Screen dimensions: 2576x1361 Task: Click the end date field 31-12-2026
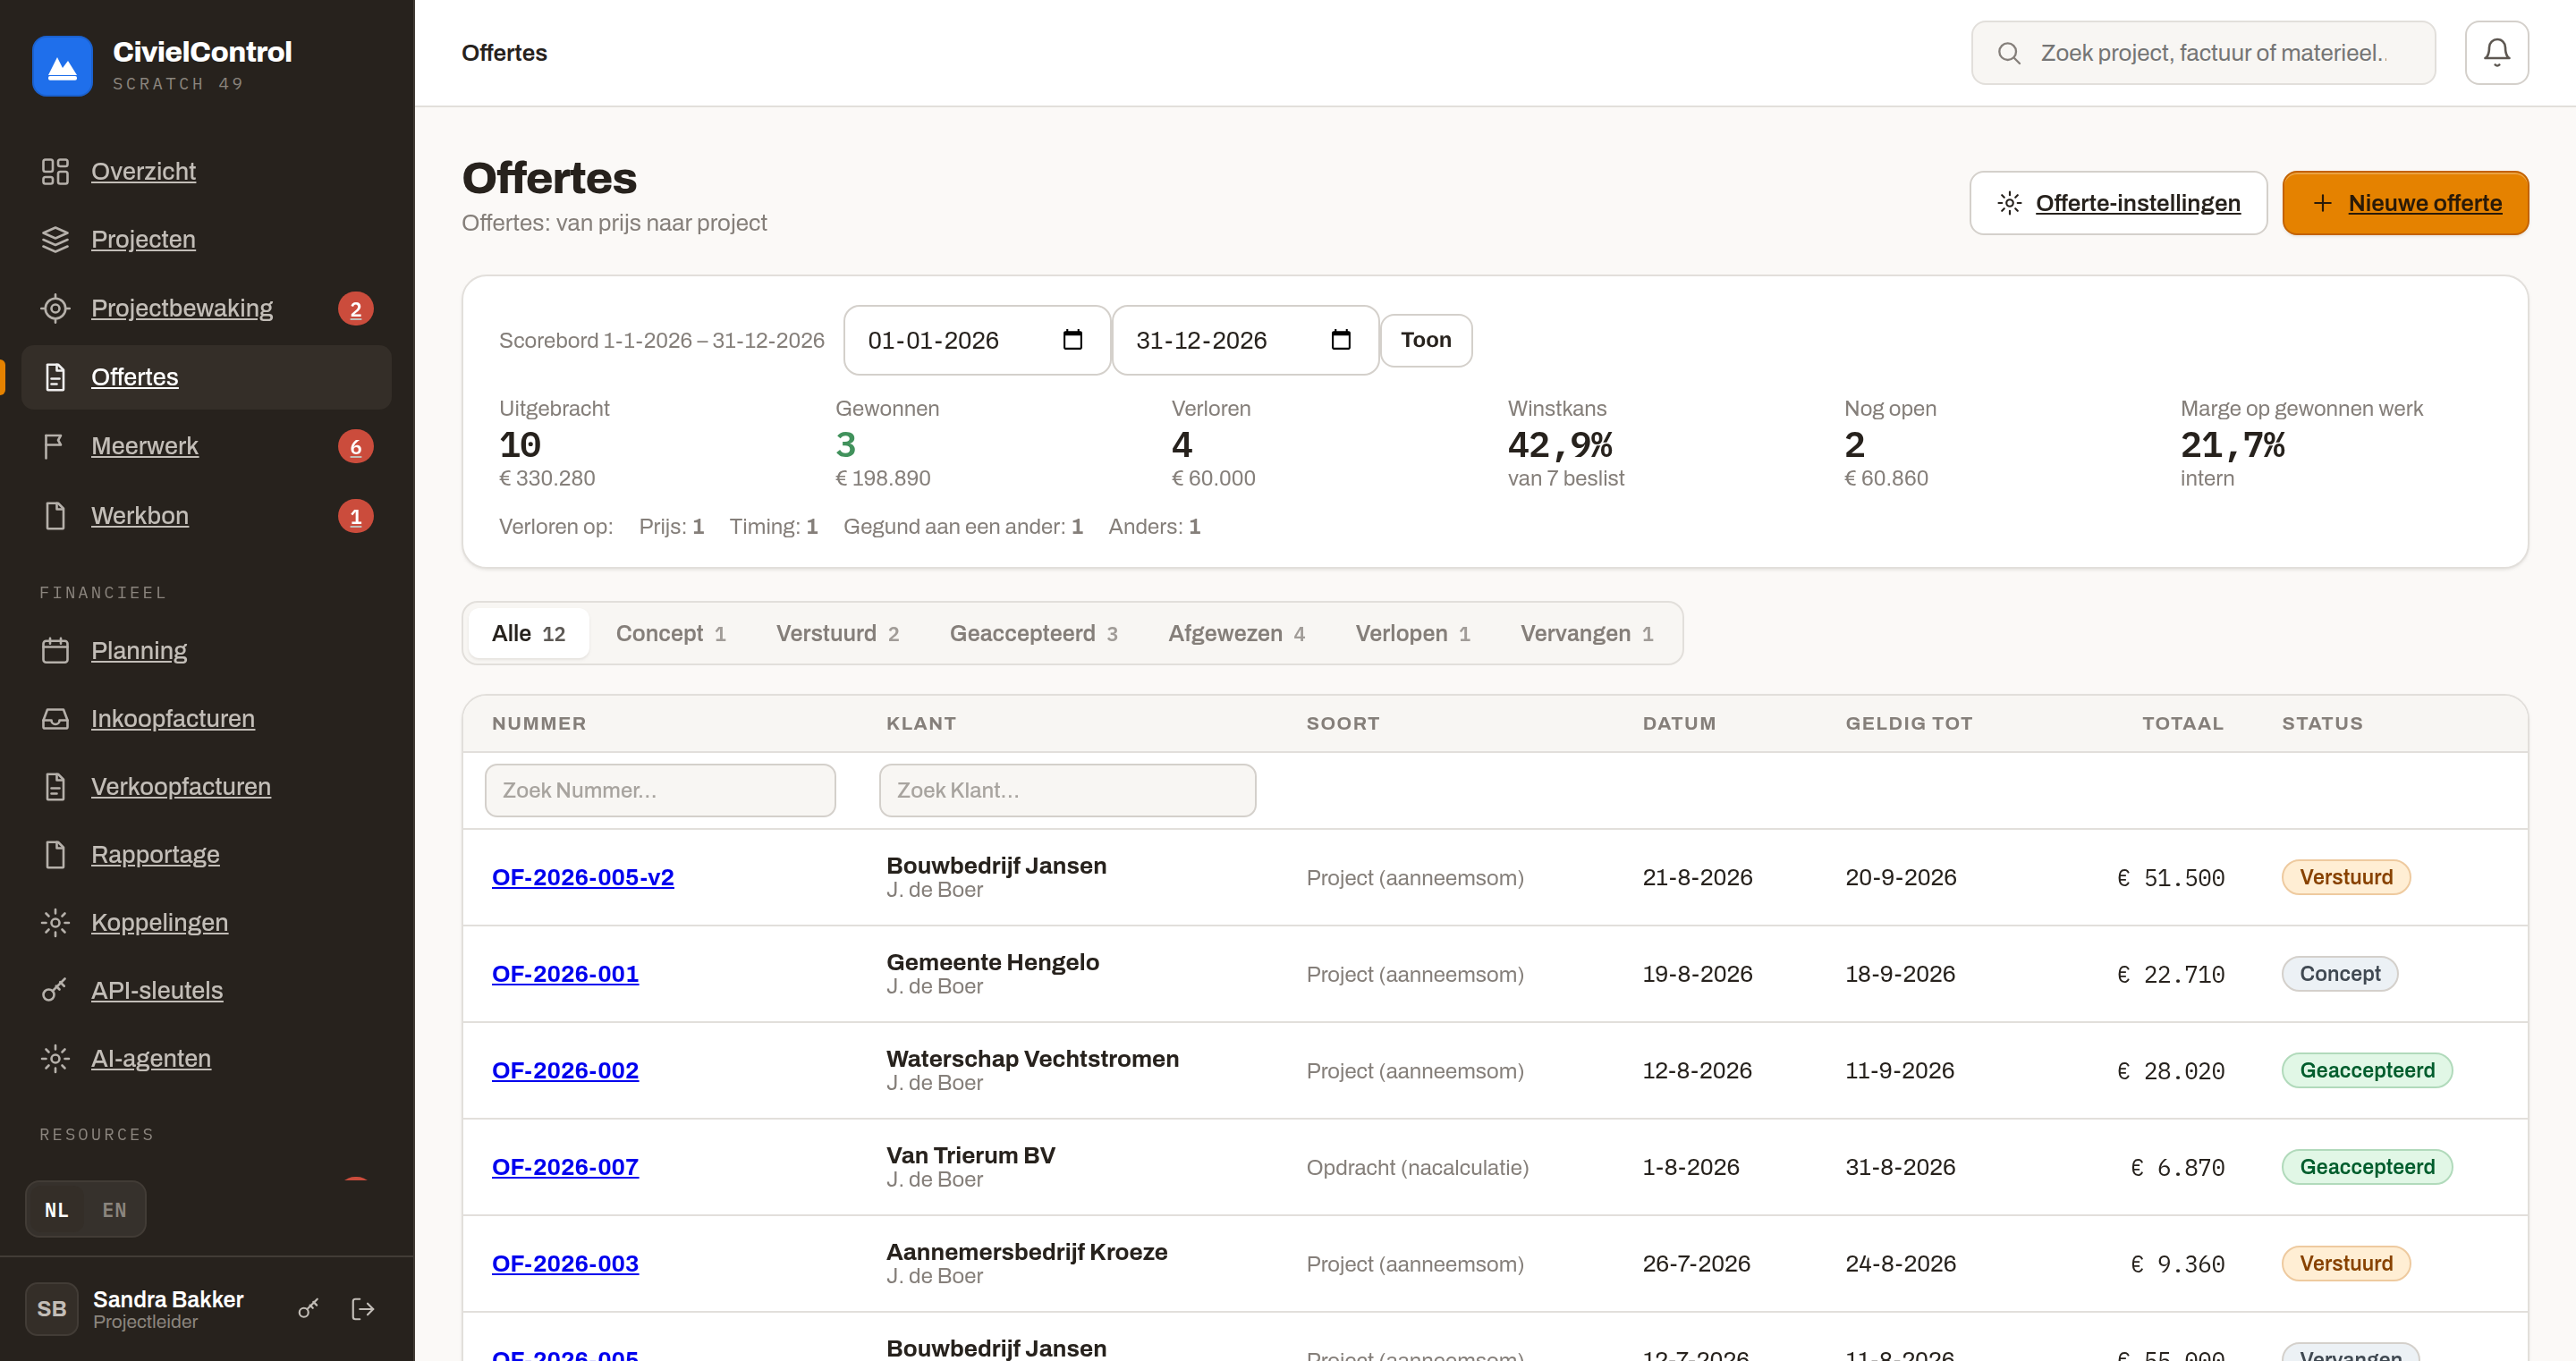(1245, 340)
